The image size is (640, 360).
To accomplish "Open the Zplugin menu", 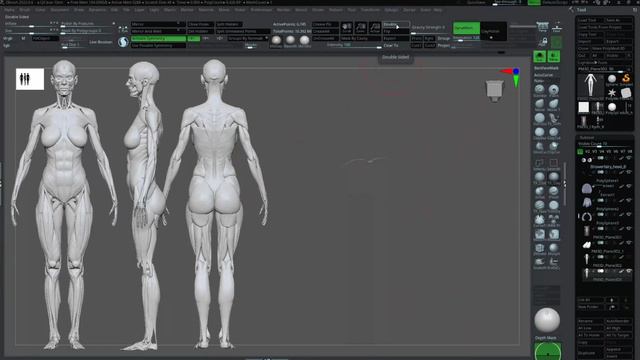I will click(x=391, y=10).
